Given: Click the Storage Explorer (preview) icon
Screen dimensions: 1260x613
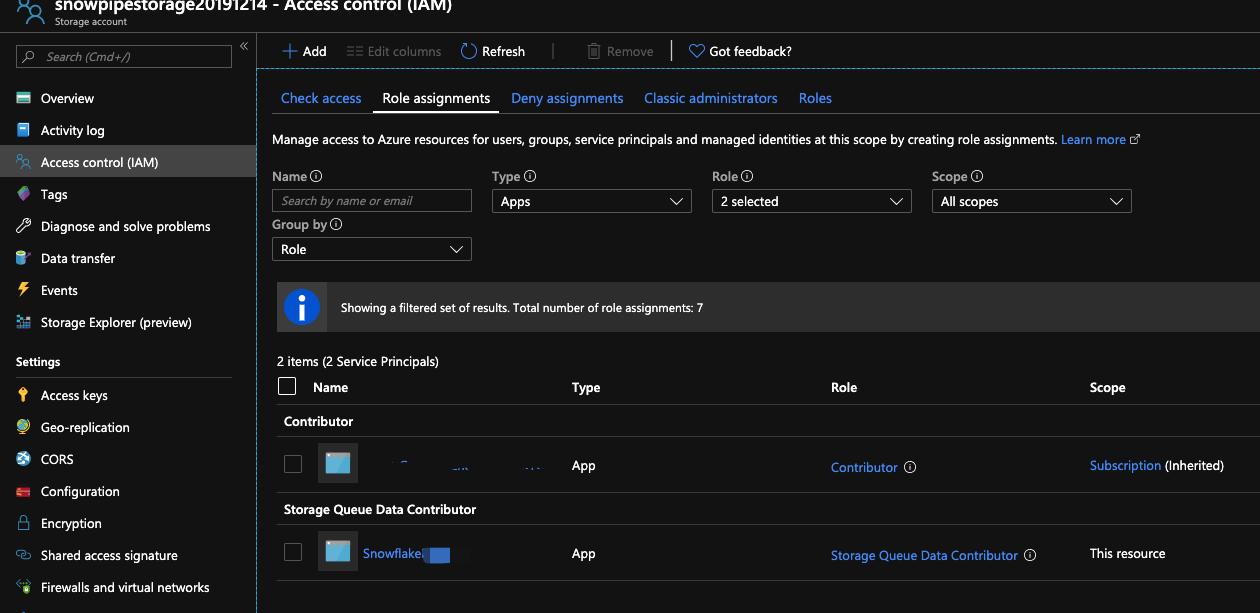Looking at the screenshot, I should 23,322.
